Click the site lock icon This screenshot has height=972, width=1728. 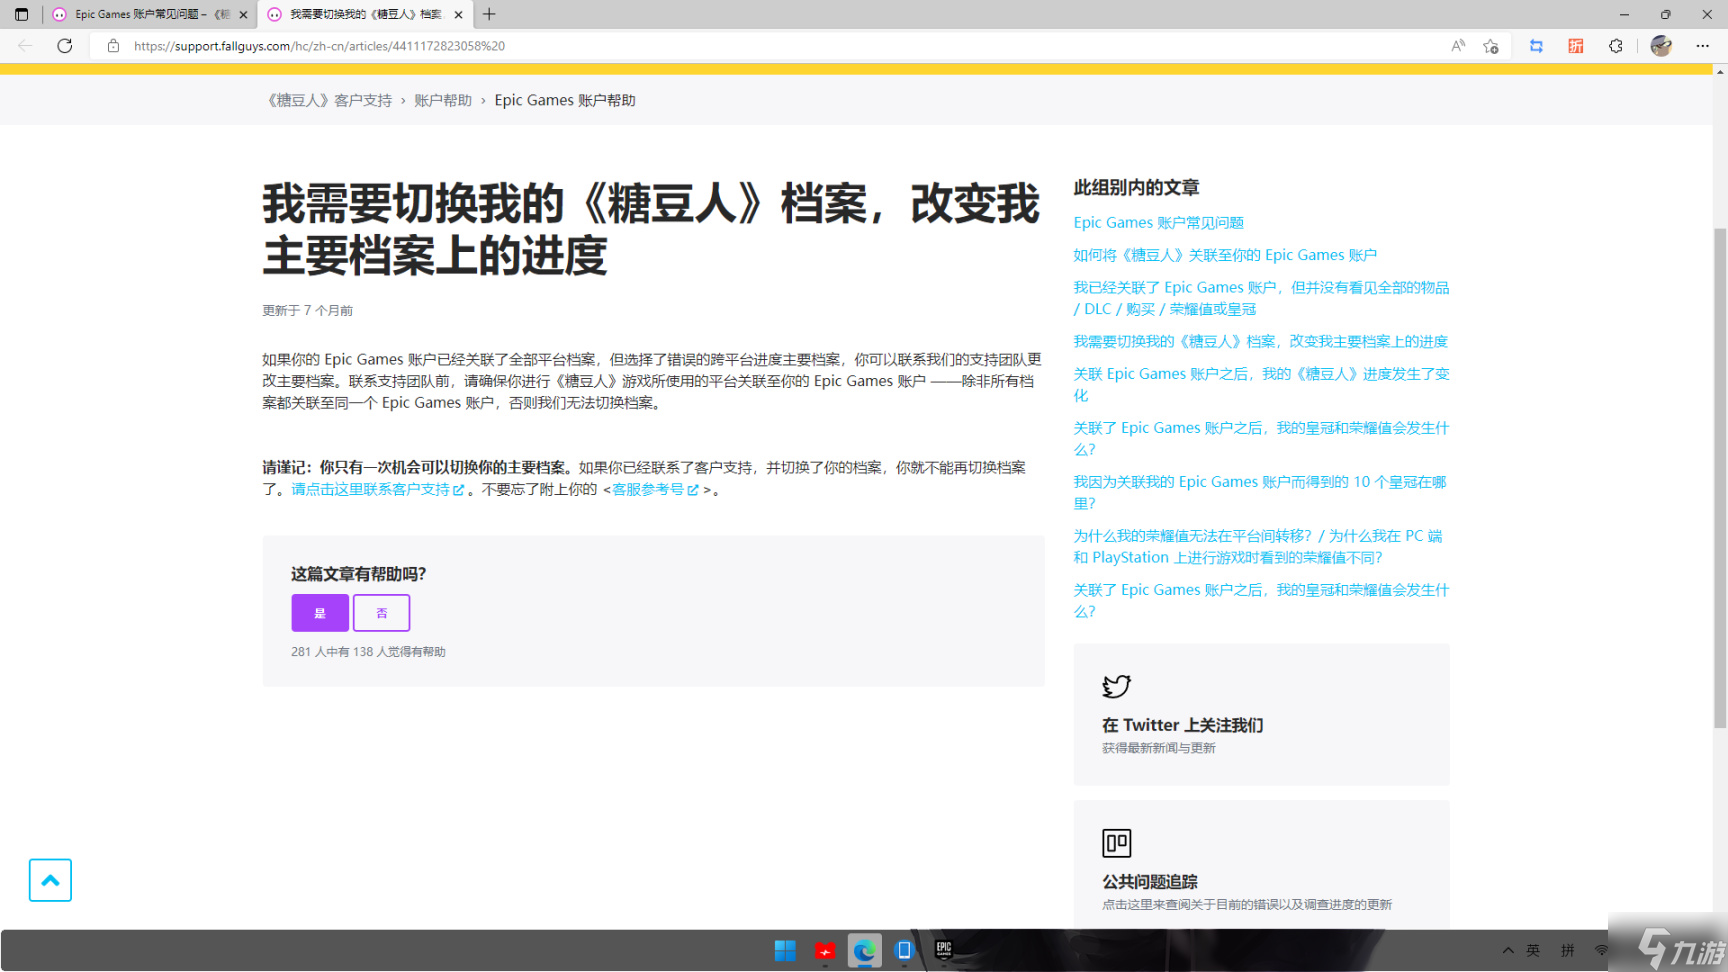(113, 46)
